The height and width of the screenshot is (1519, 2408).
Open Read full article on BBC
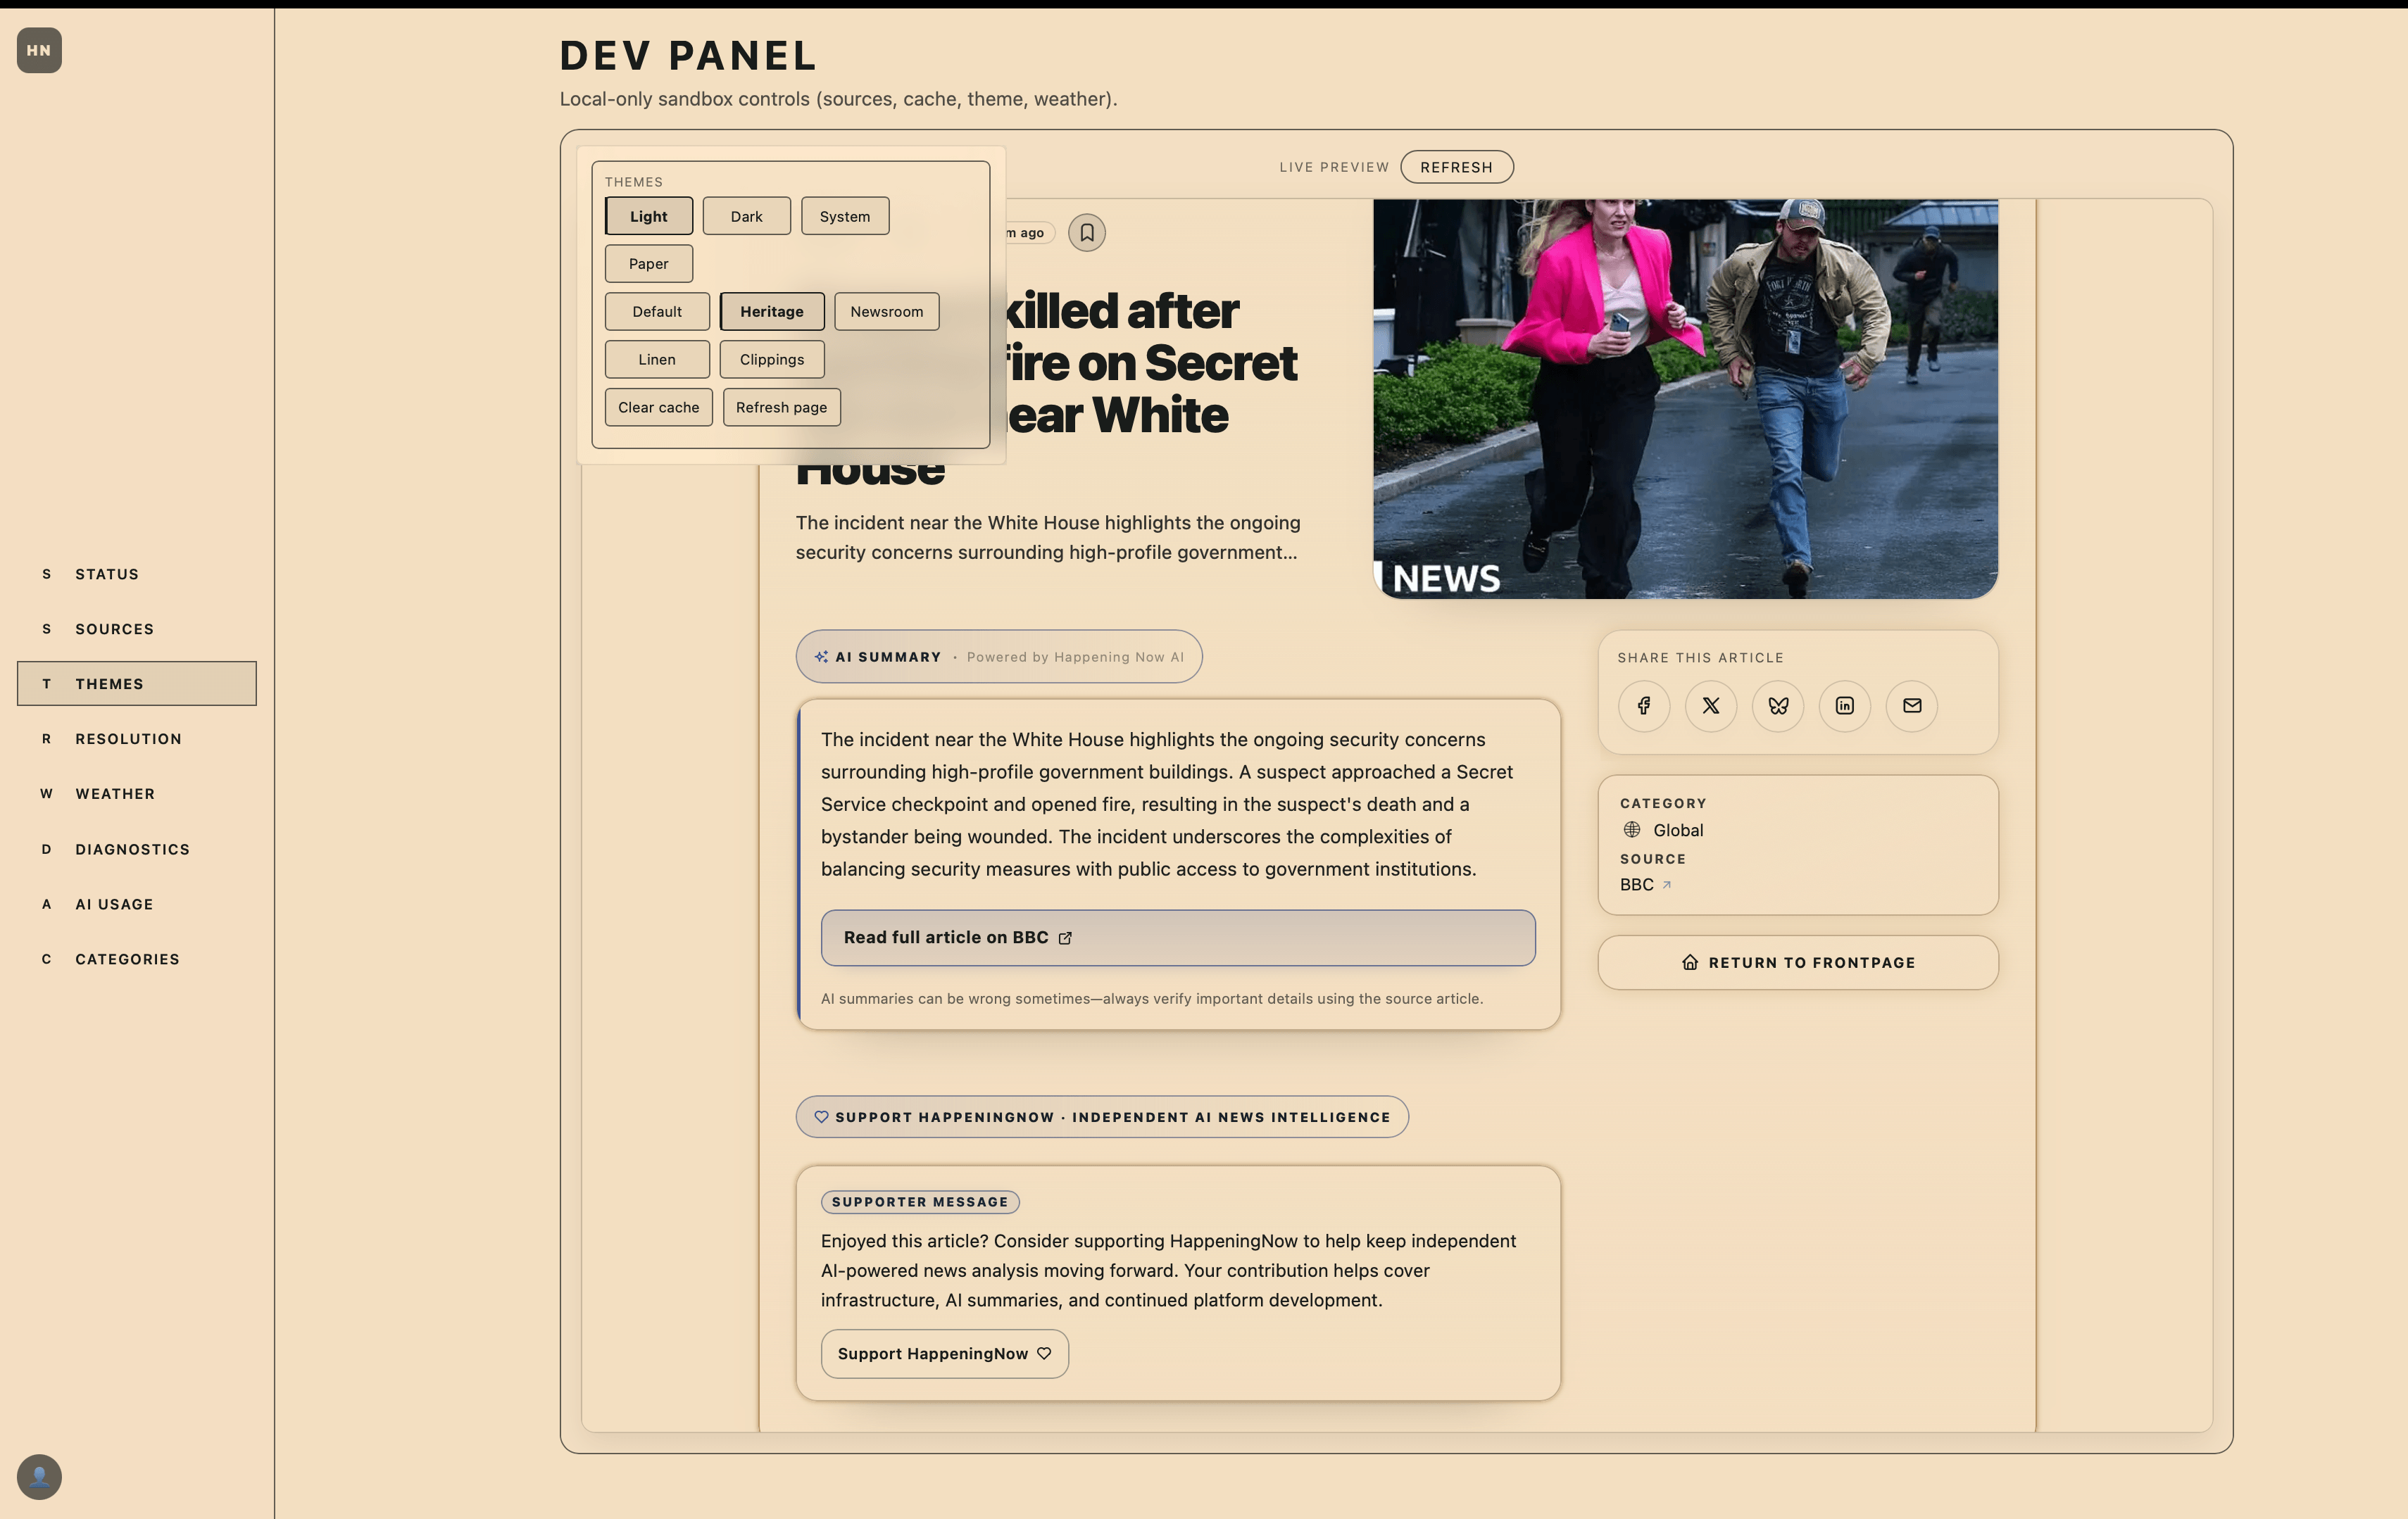tap(1178, 938)
